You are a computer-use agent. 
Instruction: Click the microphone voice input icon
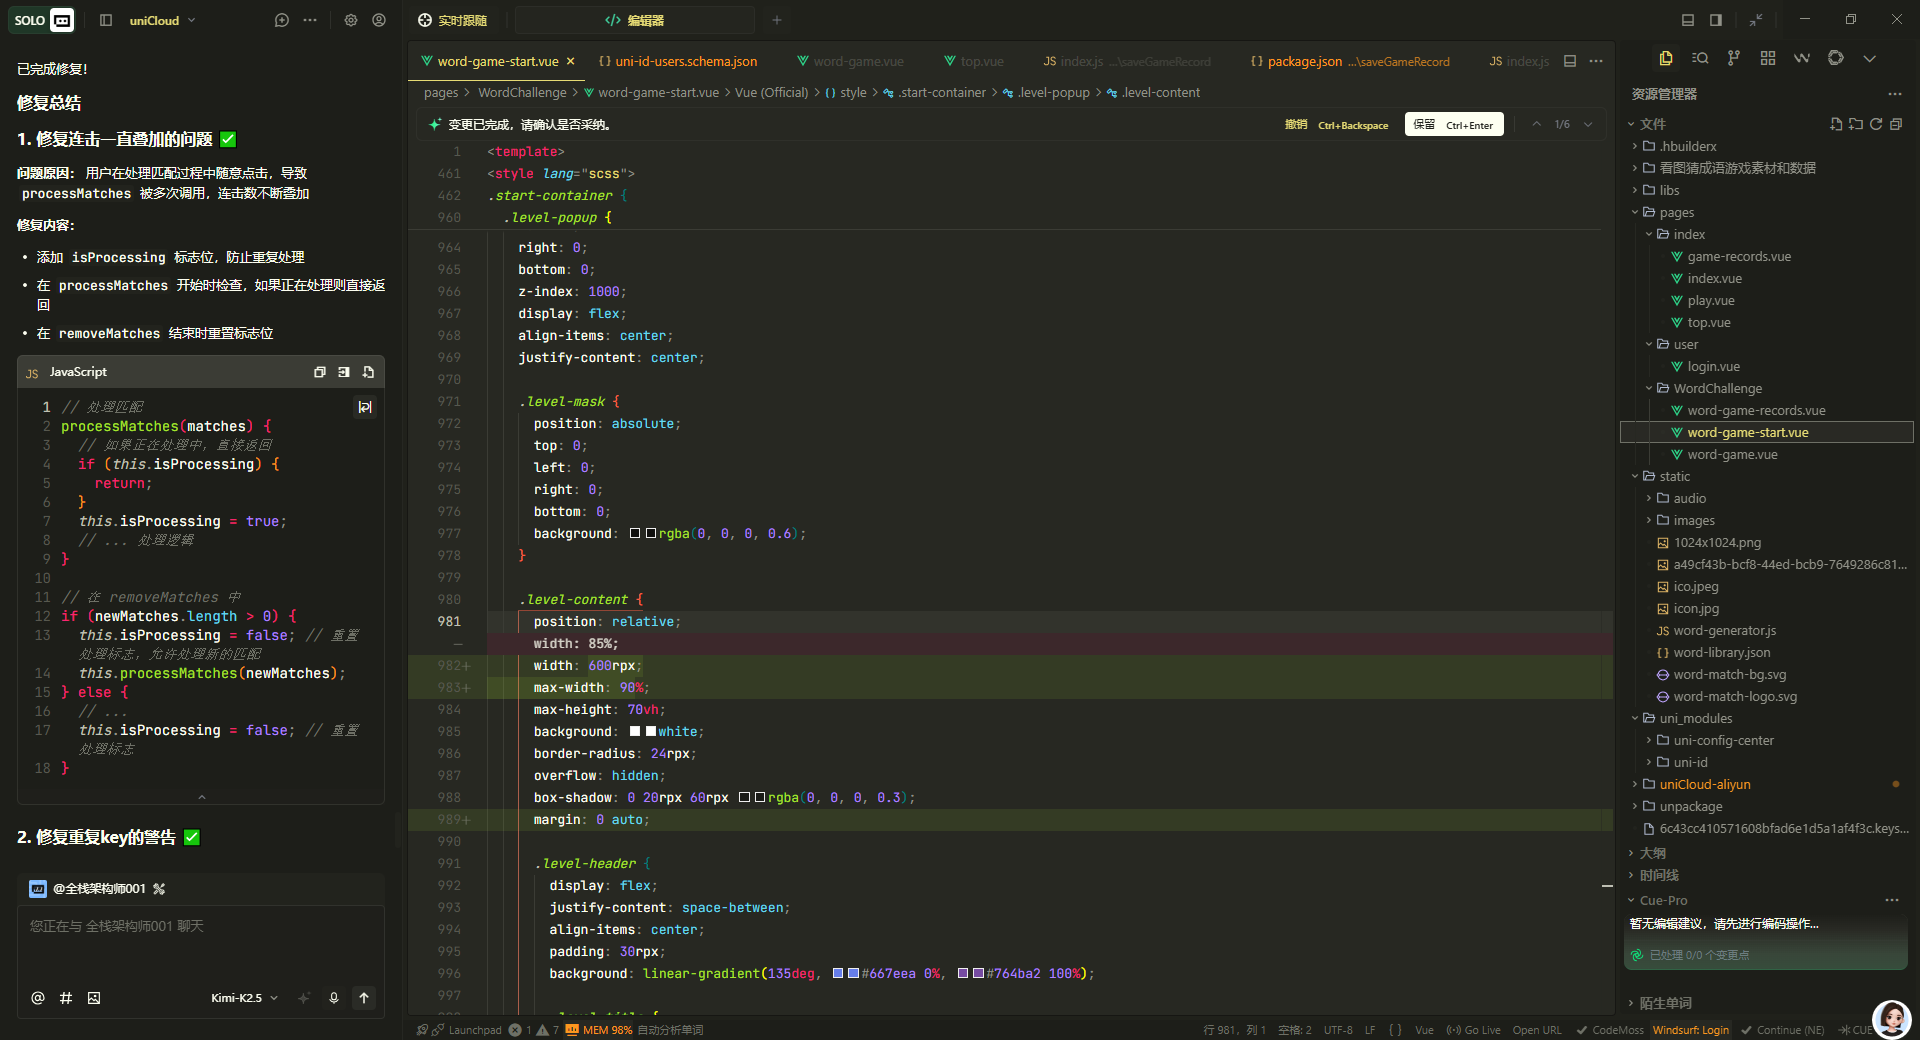click(x=334, y=998)
